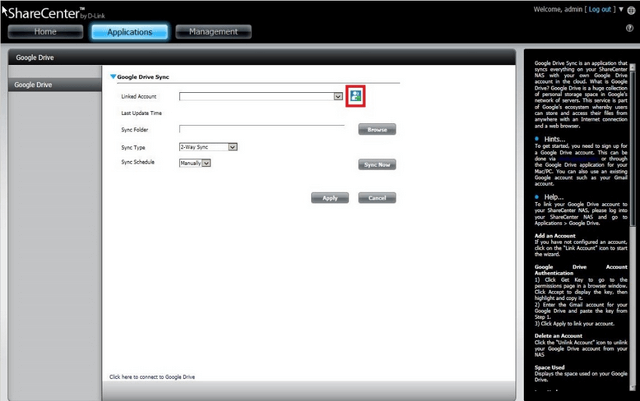The height and width of the screenshot is (401, 640).
Task: Click the Sync Schedule label
Action: pyautogui.click(x=138, y=162)
